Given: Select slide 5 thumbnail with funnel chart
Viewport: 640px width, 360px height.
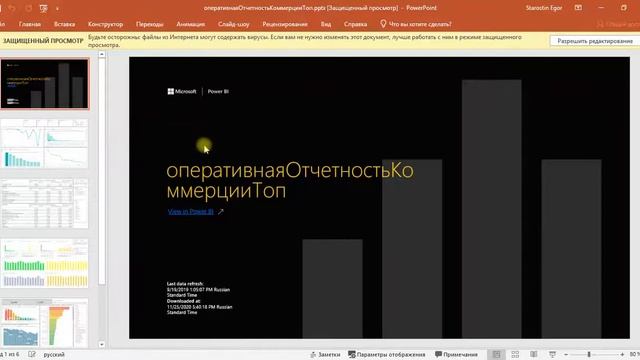Looking at the screenshot, I should 44,322.
